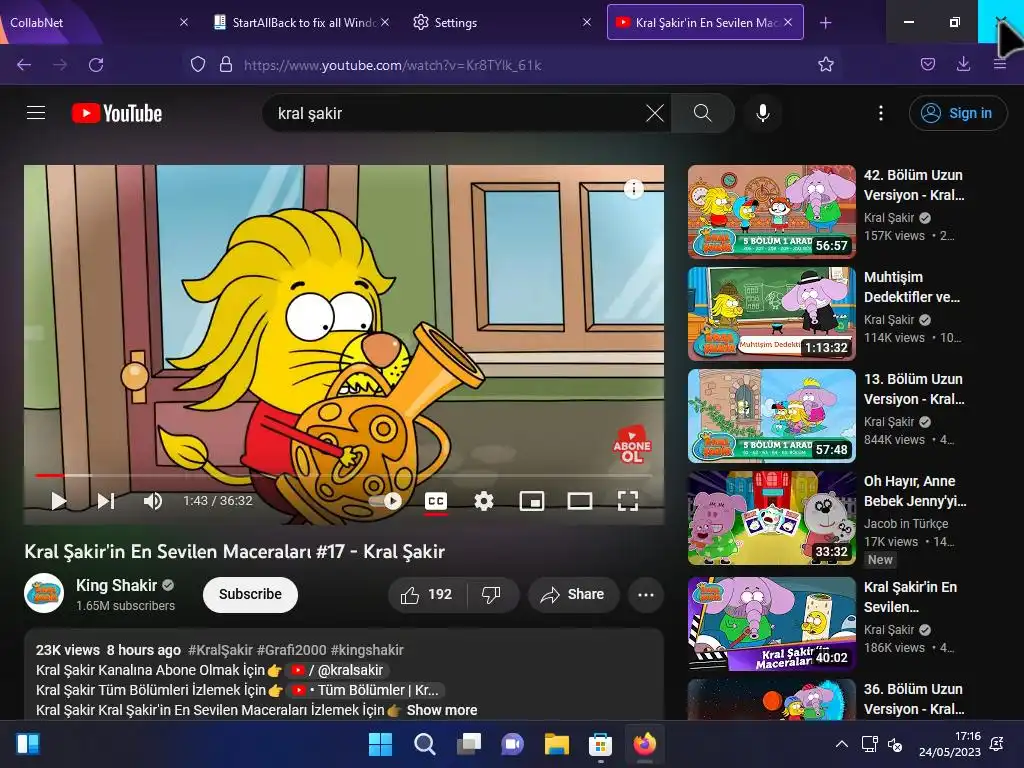The width and height of the screenshot is (1024, 768).
Task: Open the Muhtişim Dedektifler video thumbnail
Action: [x=771, y=313]
